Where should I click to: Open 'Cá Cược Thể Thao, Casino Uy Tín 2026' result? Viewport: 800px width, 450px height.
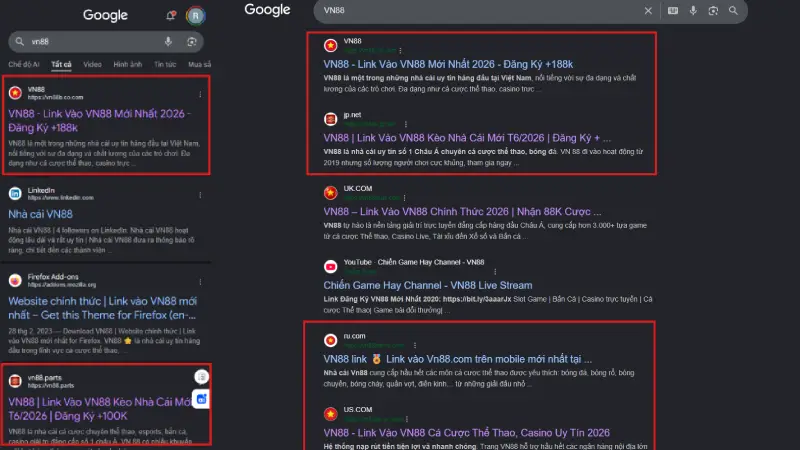tap(466, 433)
